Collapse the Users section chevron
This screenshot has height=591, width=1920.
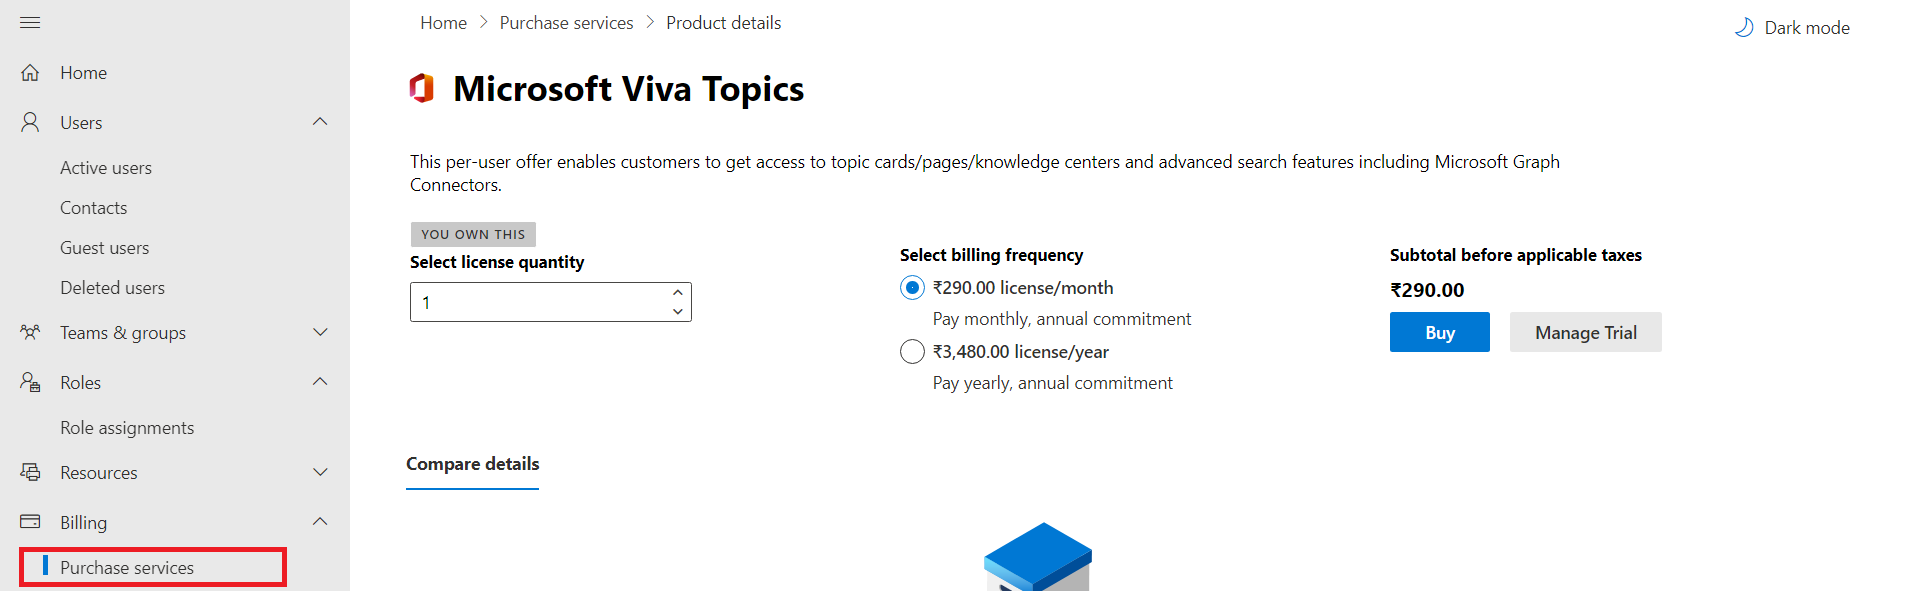click(320, 122)
